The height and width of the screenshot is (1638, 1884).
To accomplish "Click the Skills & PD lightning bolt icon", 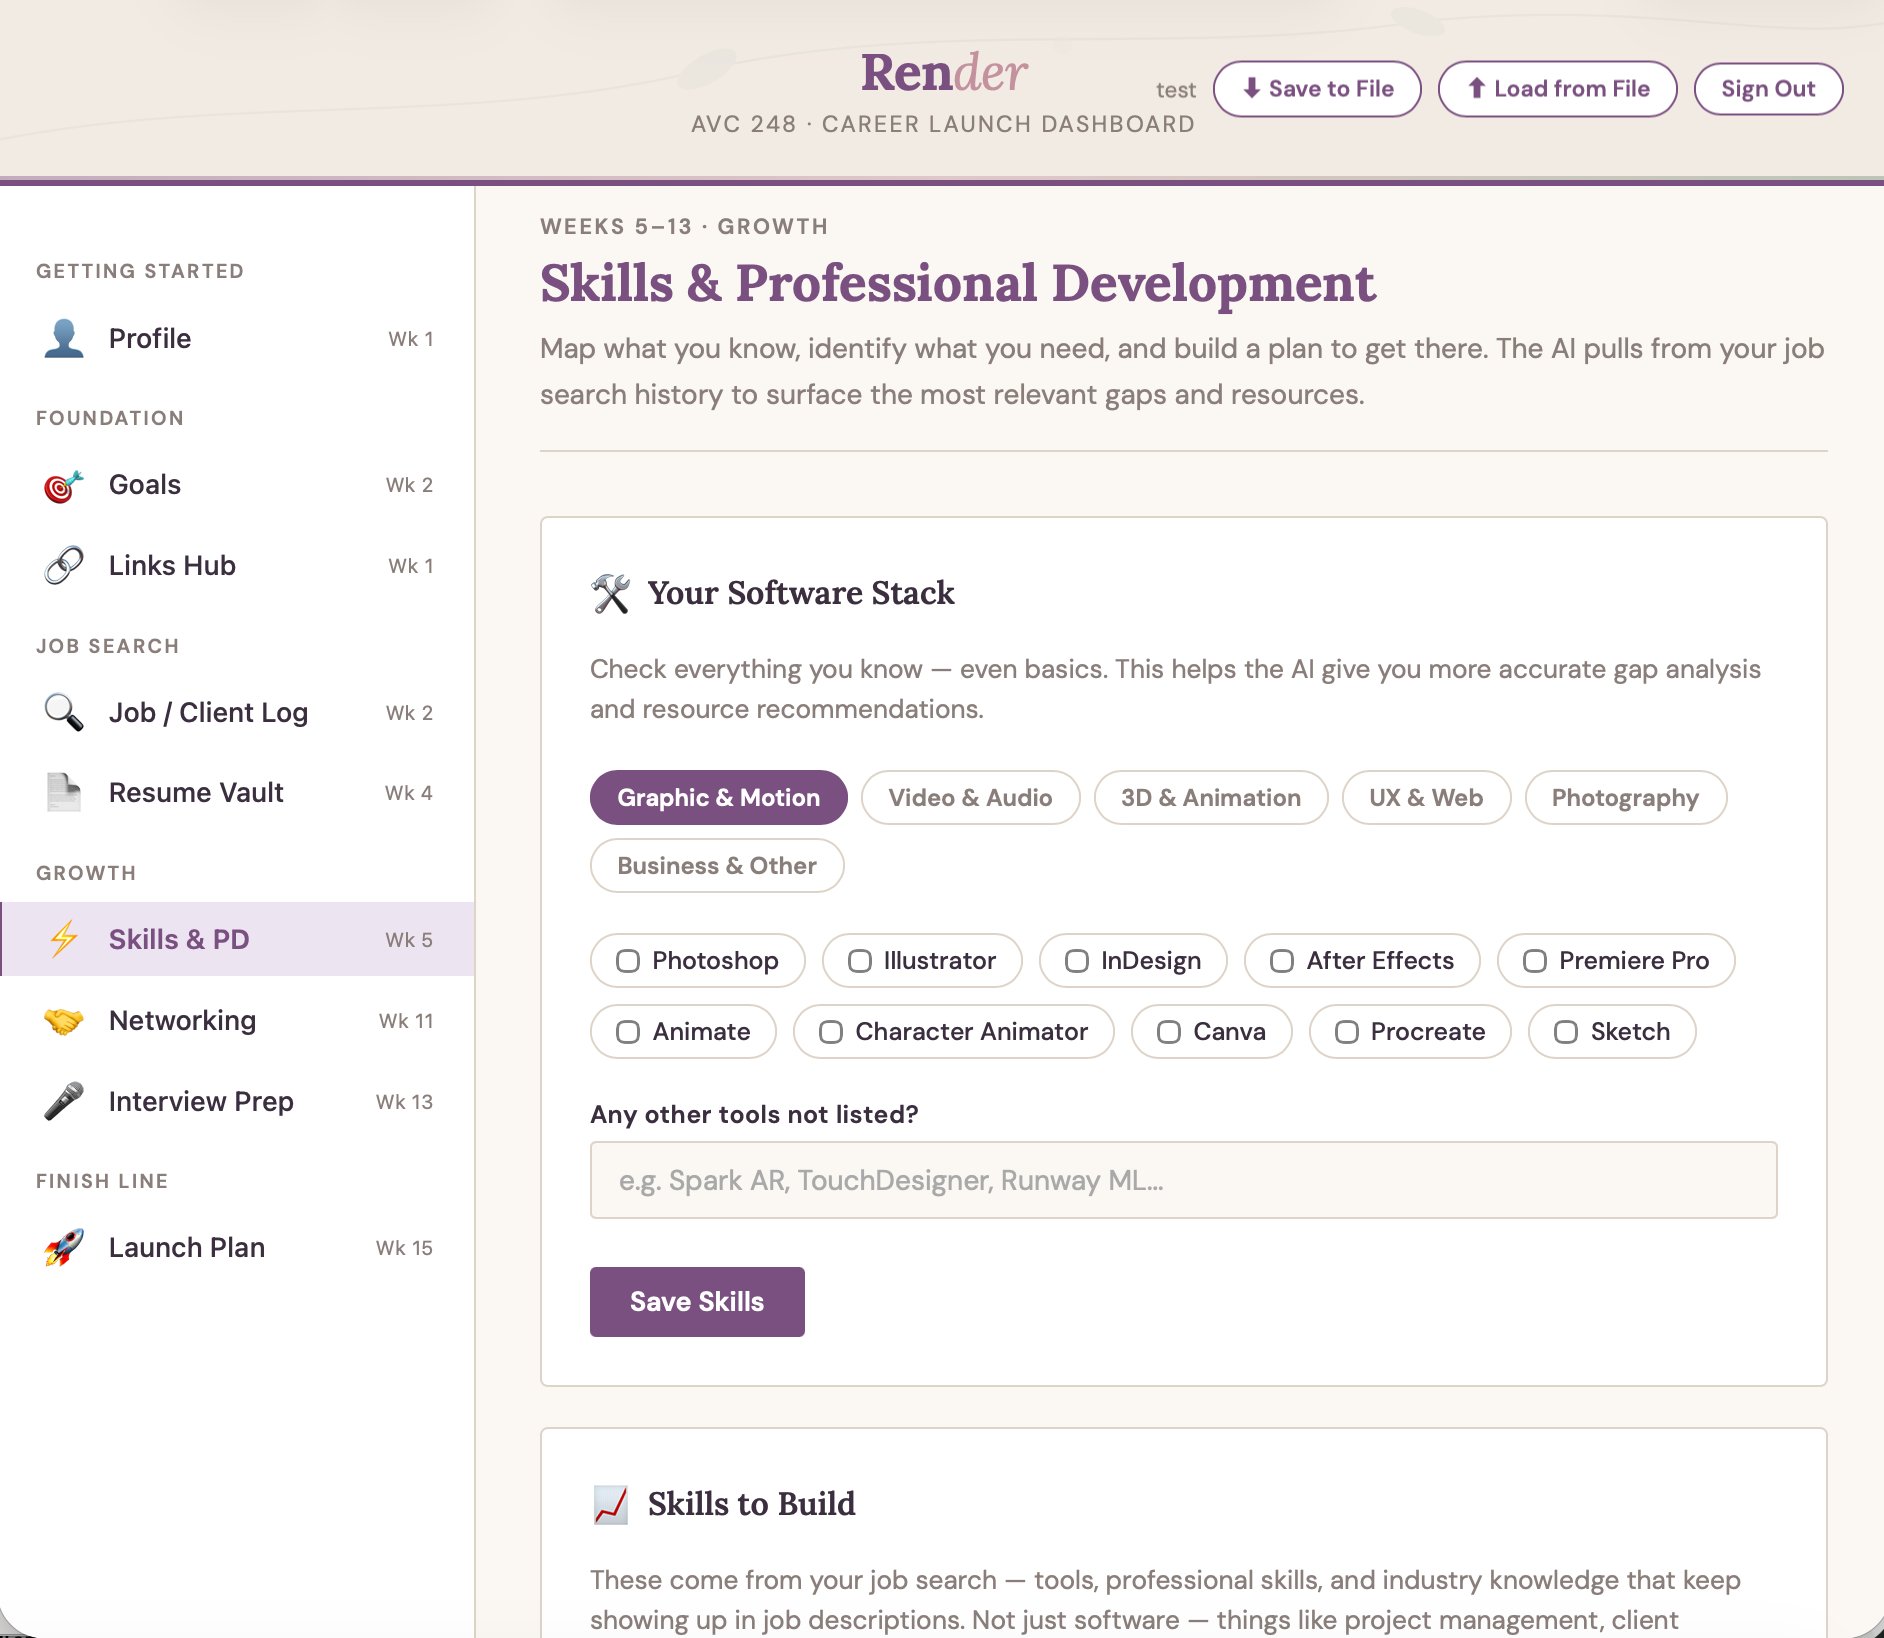I will [64, 939].
